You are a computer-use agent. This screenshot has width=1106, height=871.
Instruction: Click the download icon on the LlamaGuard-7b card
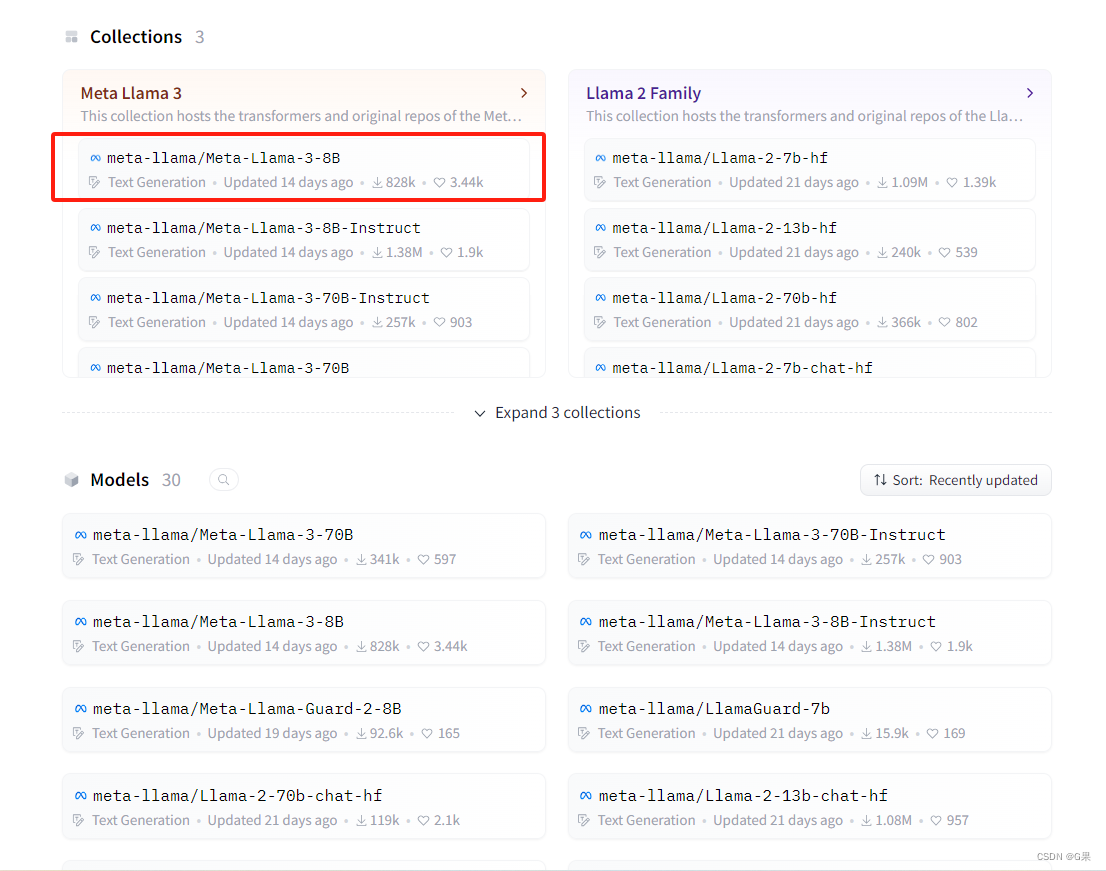(x=866, y=733)
